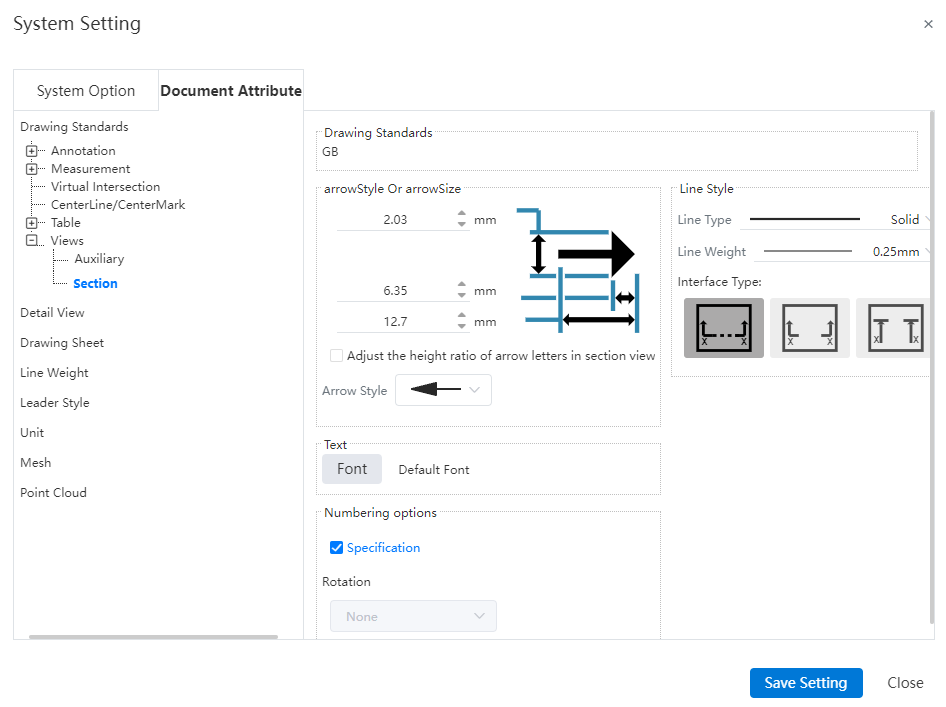Click the Font button
This screenshot has height=707, width=946.
coord(352,469)
